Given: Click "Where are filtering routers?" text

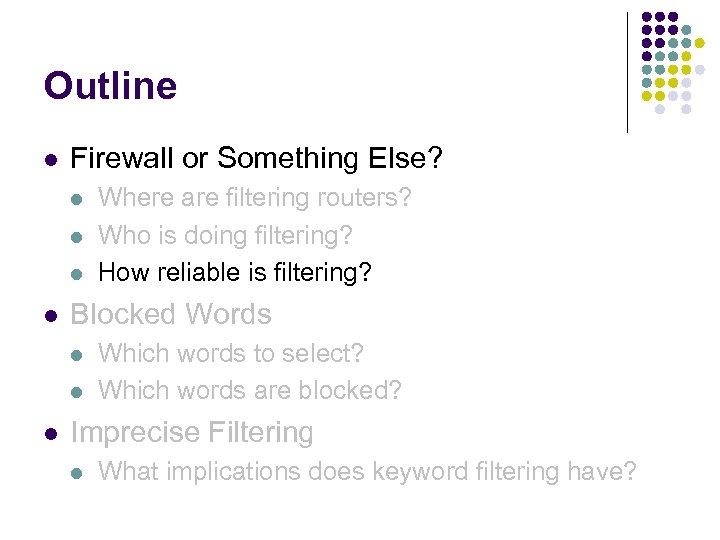Looking at the screenshot, I should (255, 198).
